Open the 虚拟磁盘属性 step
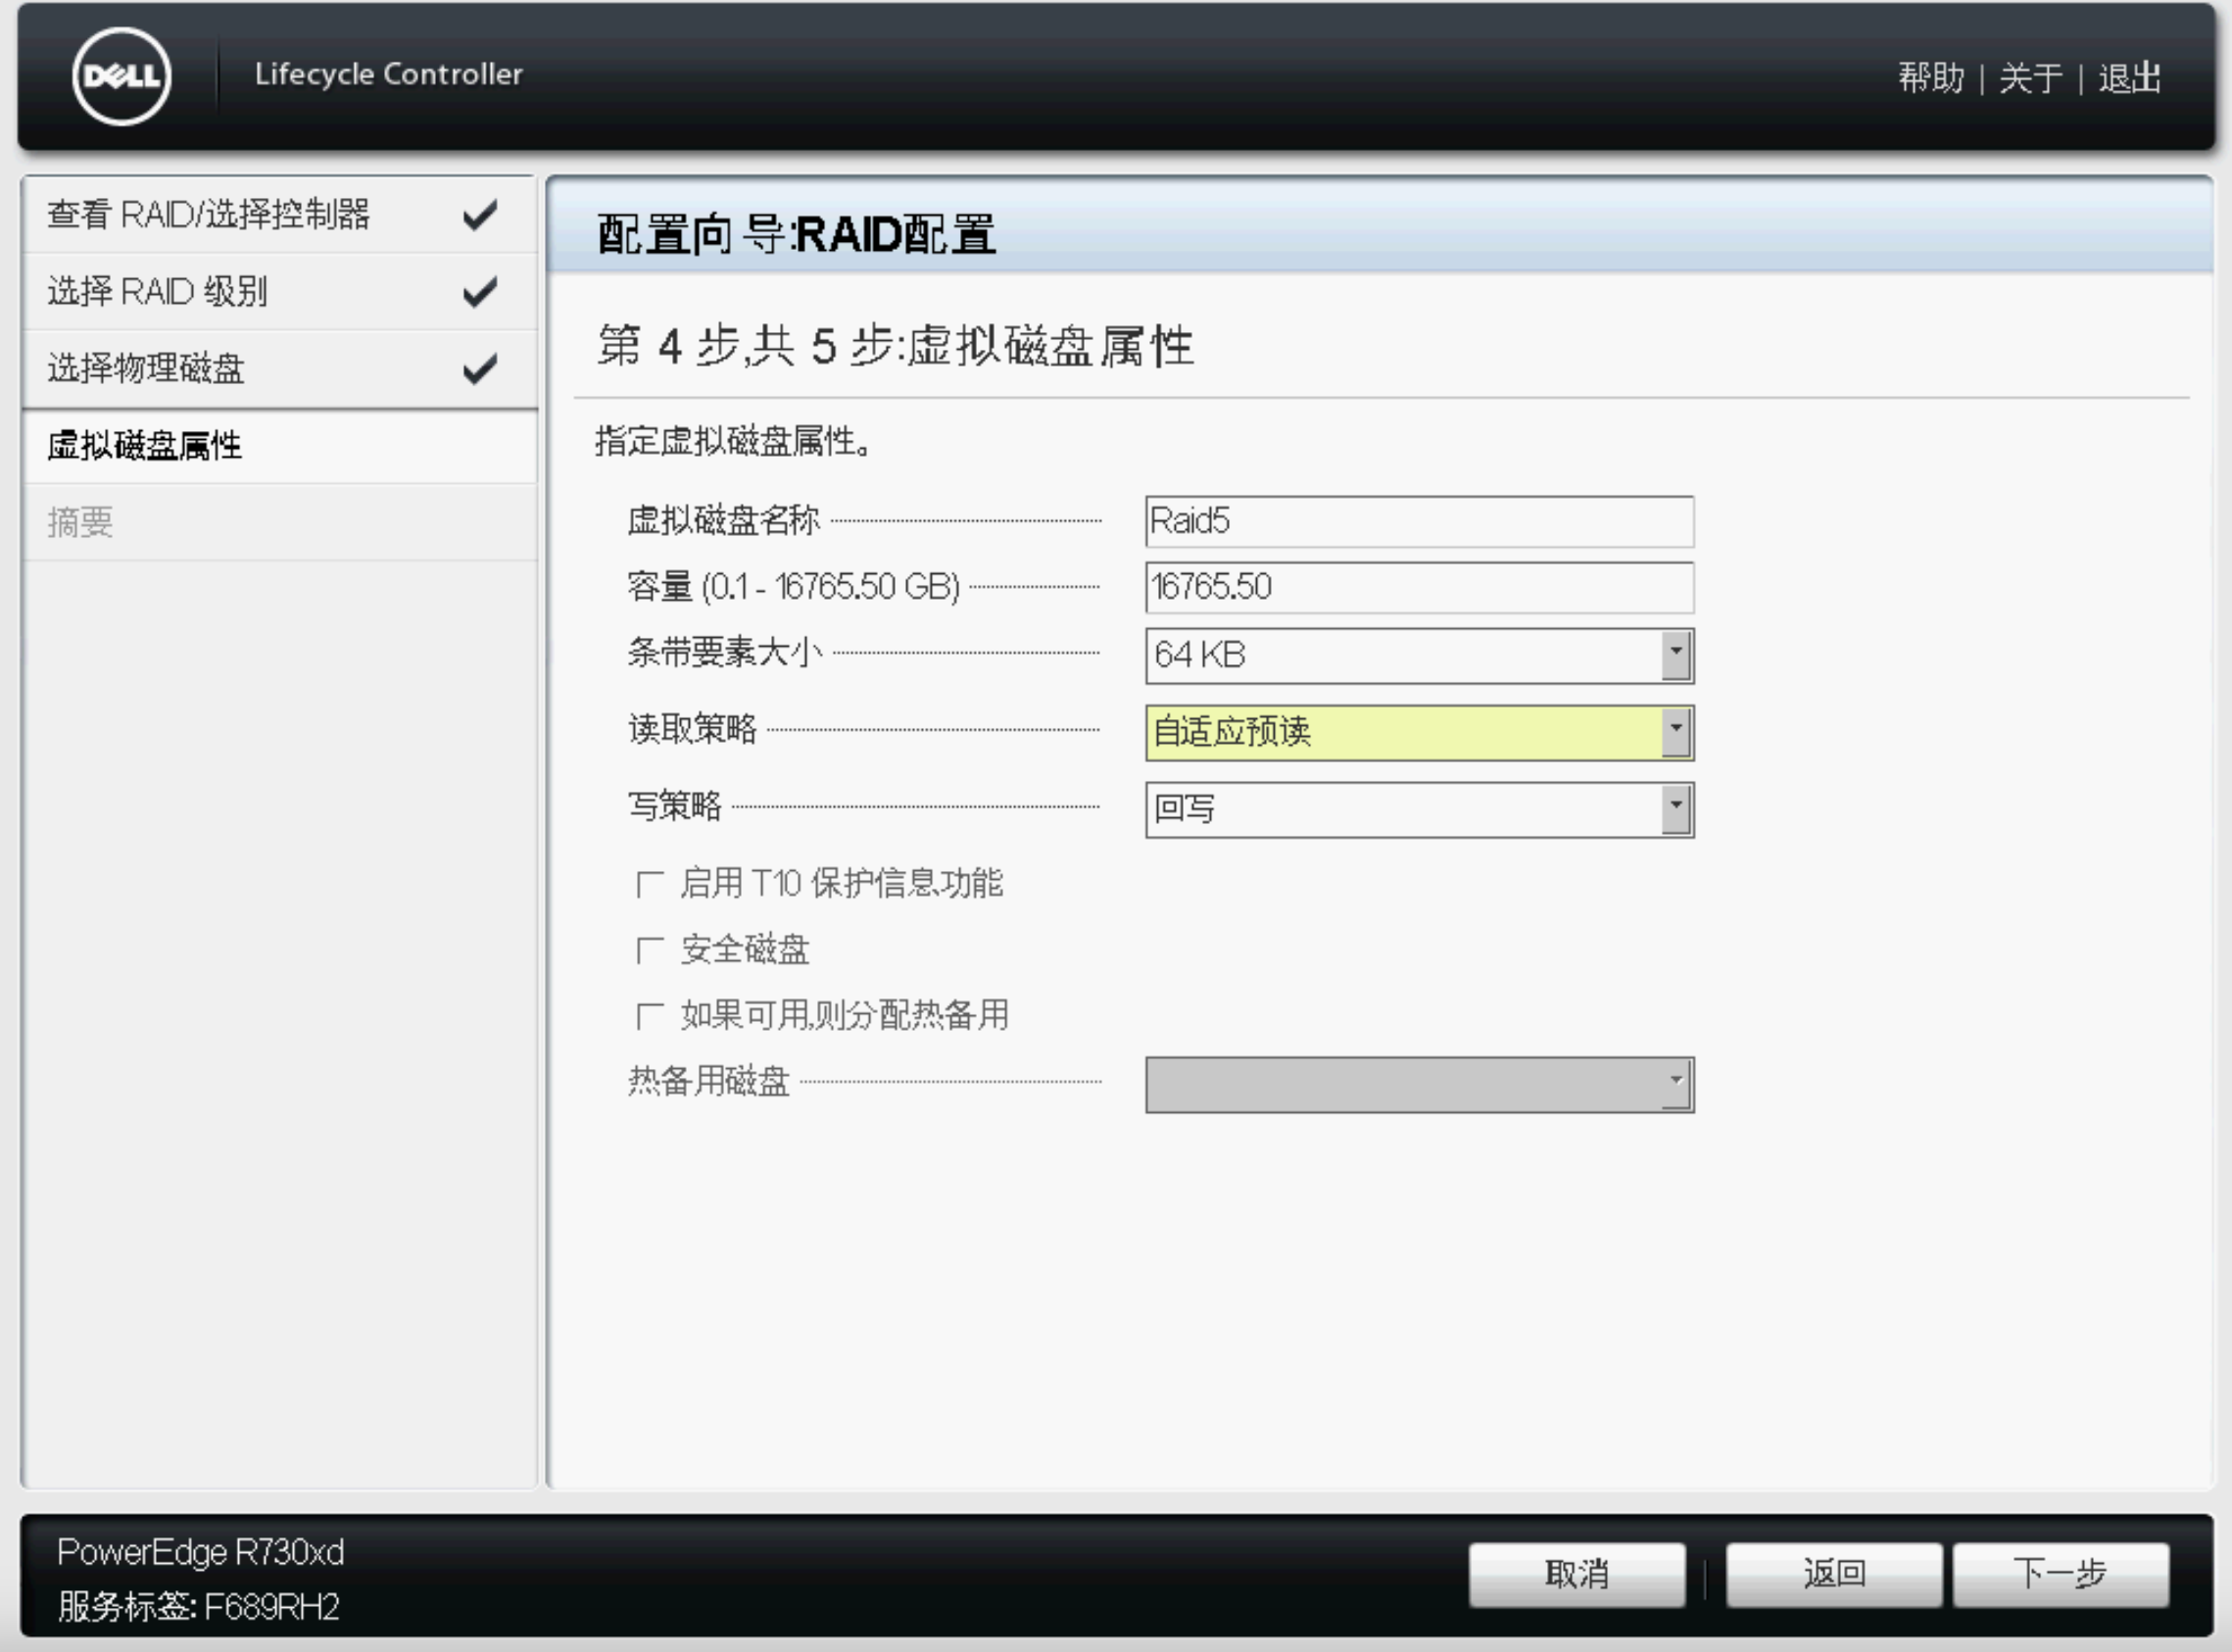Screen dimensions: 2232x1652 tap(145, 445)
